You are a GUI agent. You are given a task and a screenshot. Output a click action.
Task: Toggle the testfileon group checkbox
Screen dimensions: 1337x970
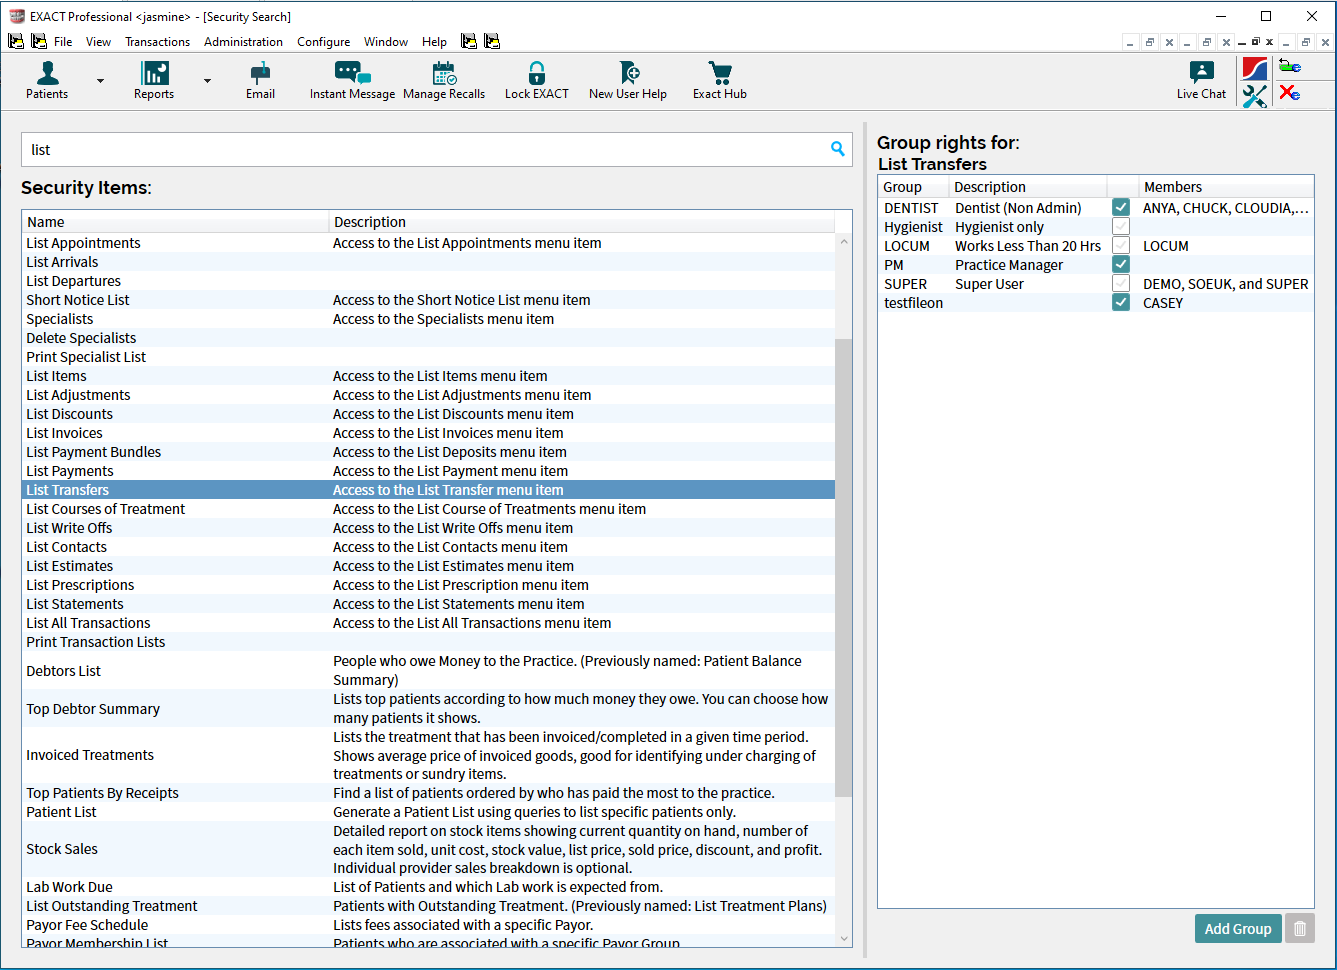click(1121, 303)
